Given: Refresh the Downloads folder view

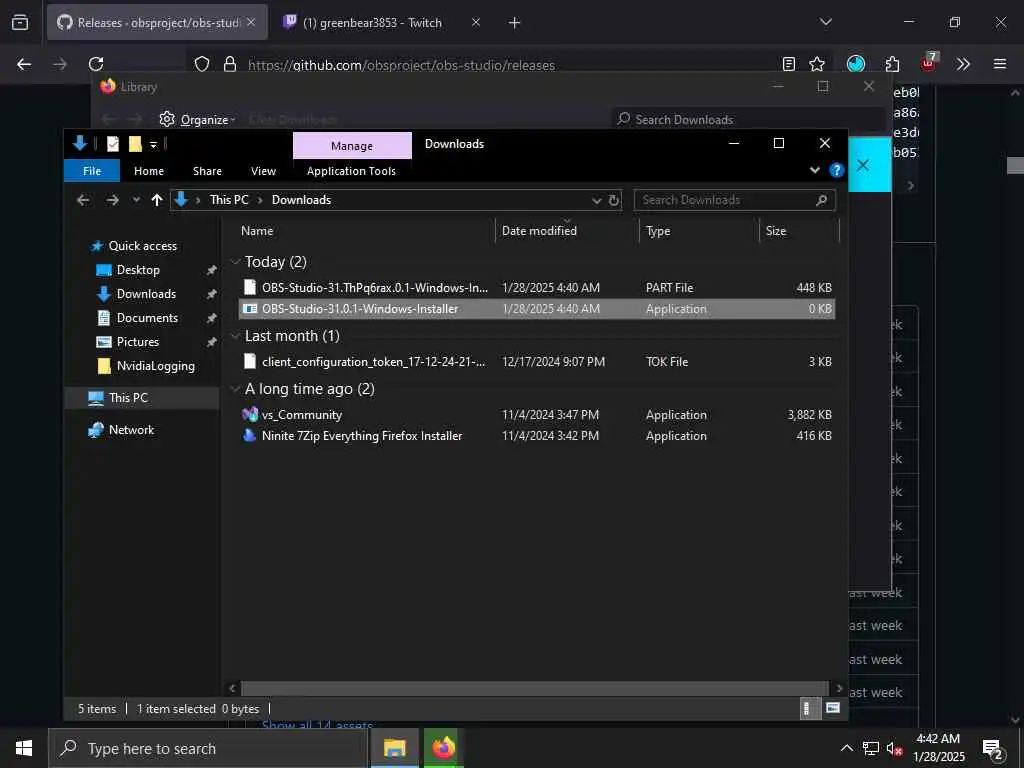Looking at the screenshot, I should click(614, 200).
